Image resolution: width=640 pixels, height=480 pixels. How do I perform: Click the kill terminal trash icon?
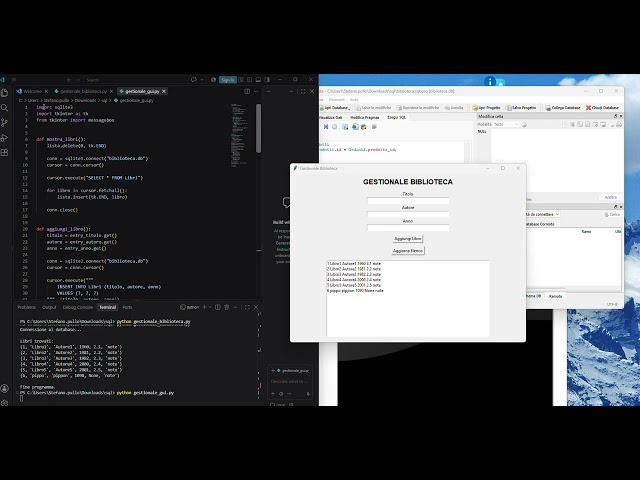coord(227,307)
